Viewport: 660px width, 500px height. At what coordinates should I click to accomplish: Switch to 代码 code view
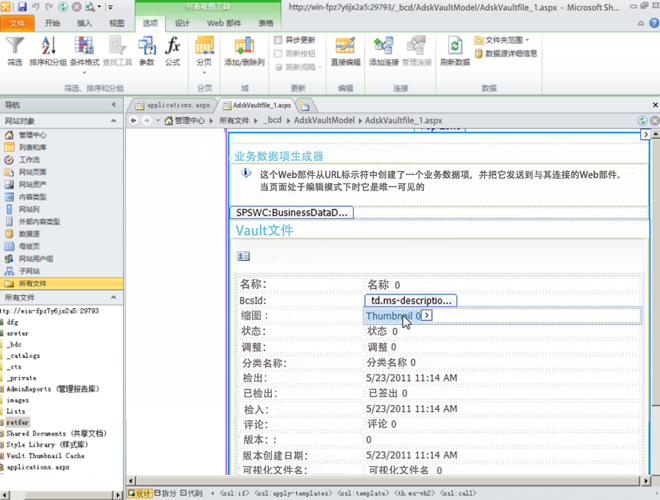(x=192, y=493)
